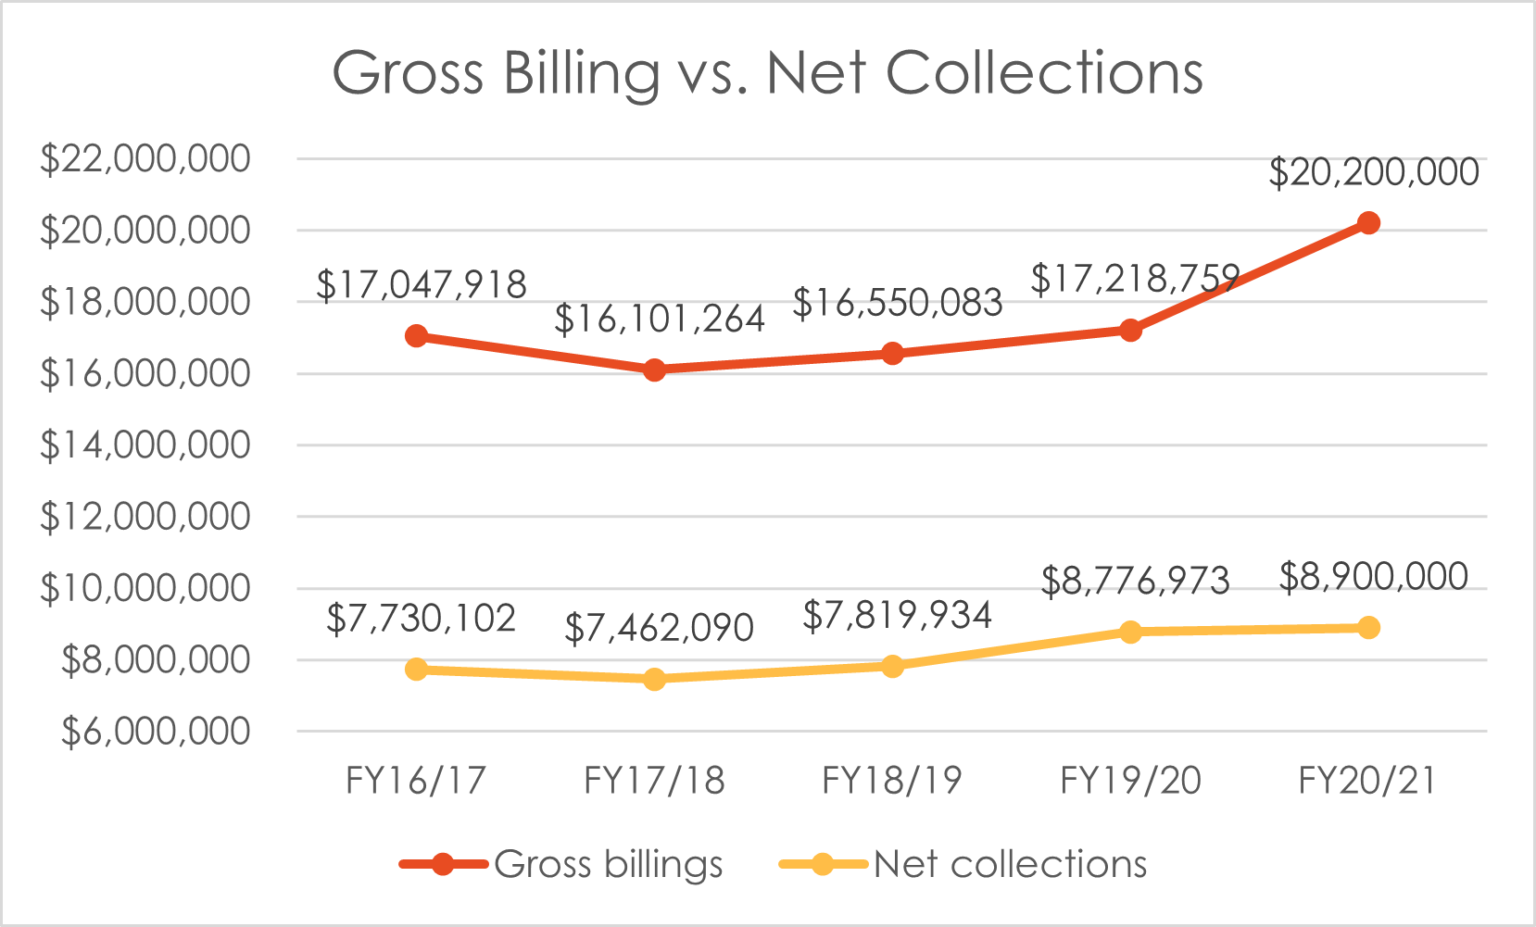Click the chart title "Gross Billing vs. Net Collections"
The width and height of the screenshot is (1536, 927).
pyautogui.click(x=767, y=73)
